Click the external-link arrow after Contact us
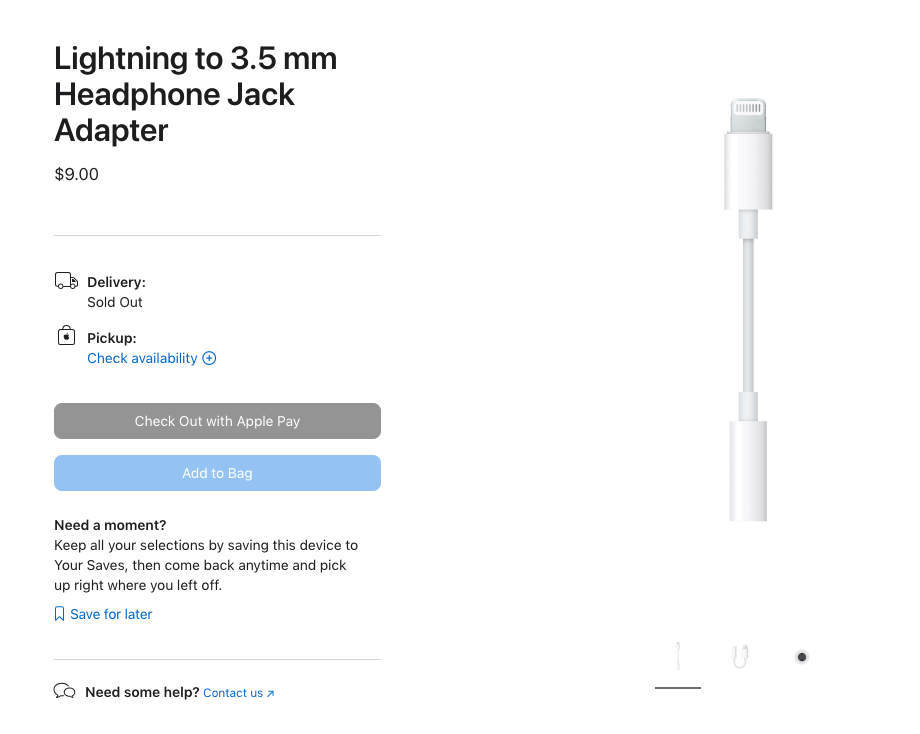This screenshot has width=920, height=734. pos(269,692)
